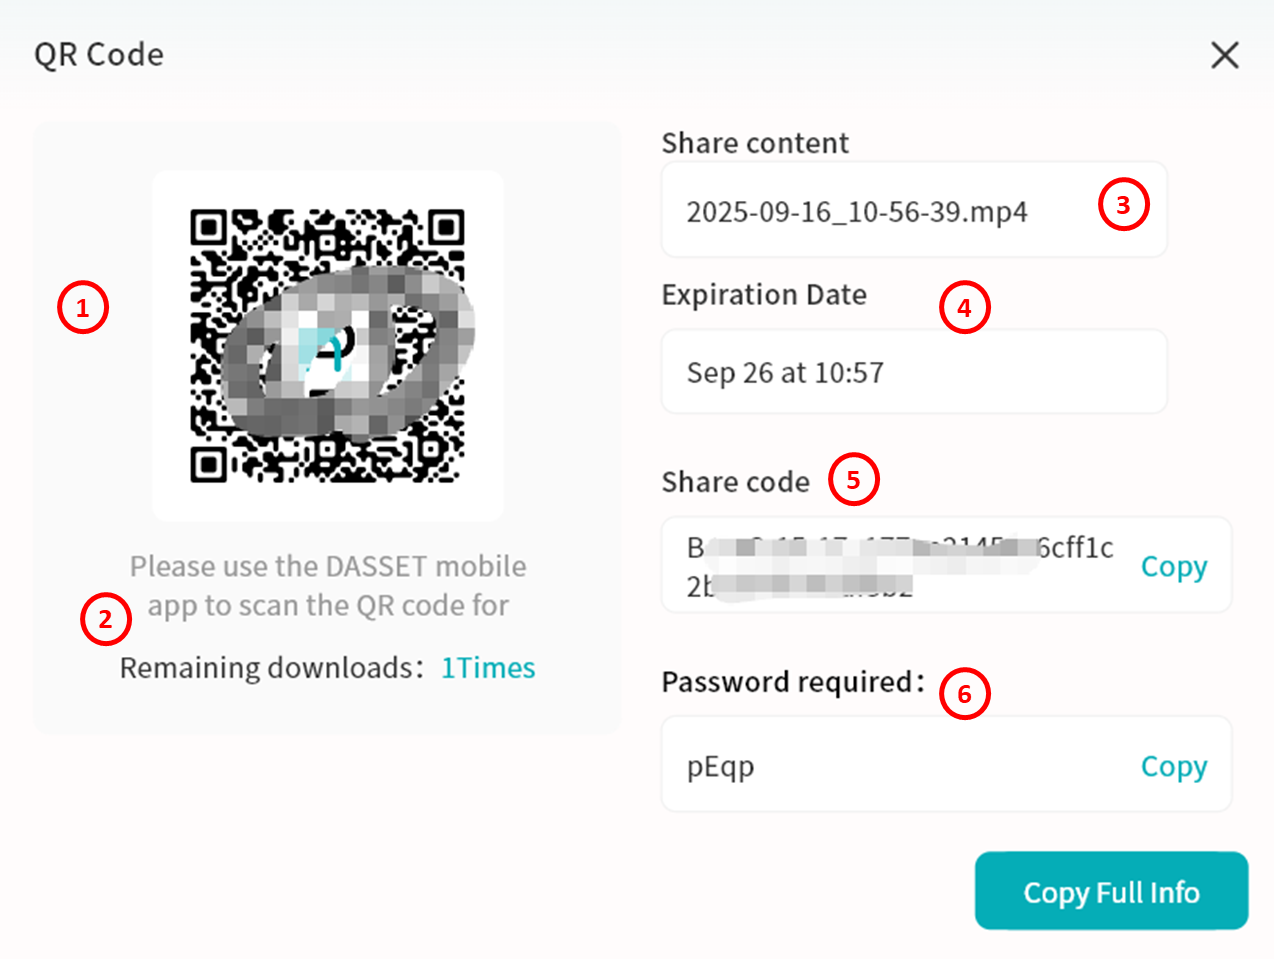Viewport: 1274px width, 959px height.
Task: Click the 1Times remaining downloads value
Action: point(488,668)
